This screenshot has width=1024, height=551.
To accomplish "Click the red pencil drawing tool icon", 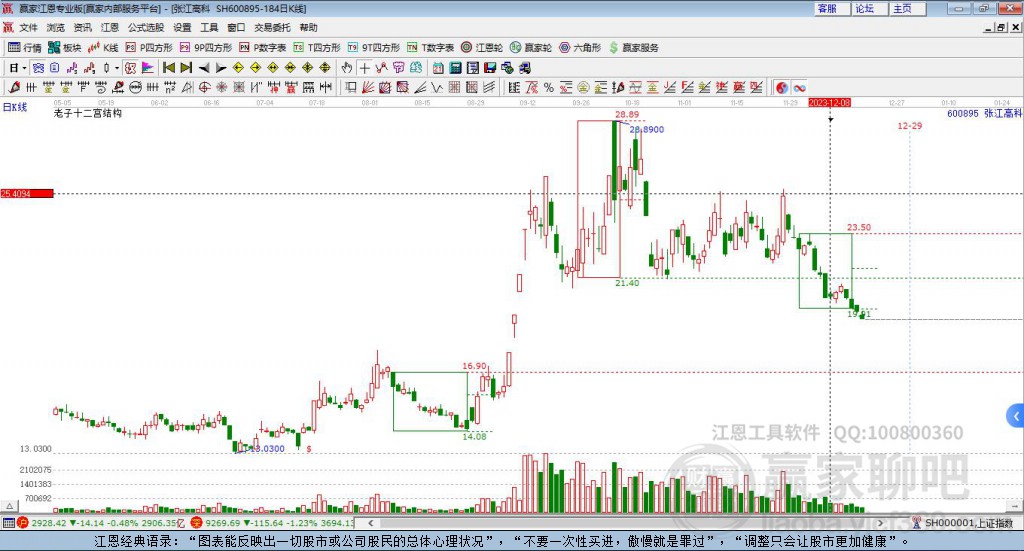I will pos(14,87).
